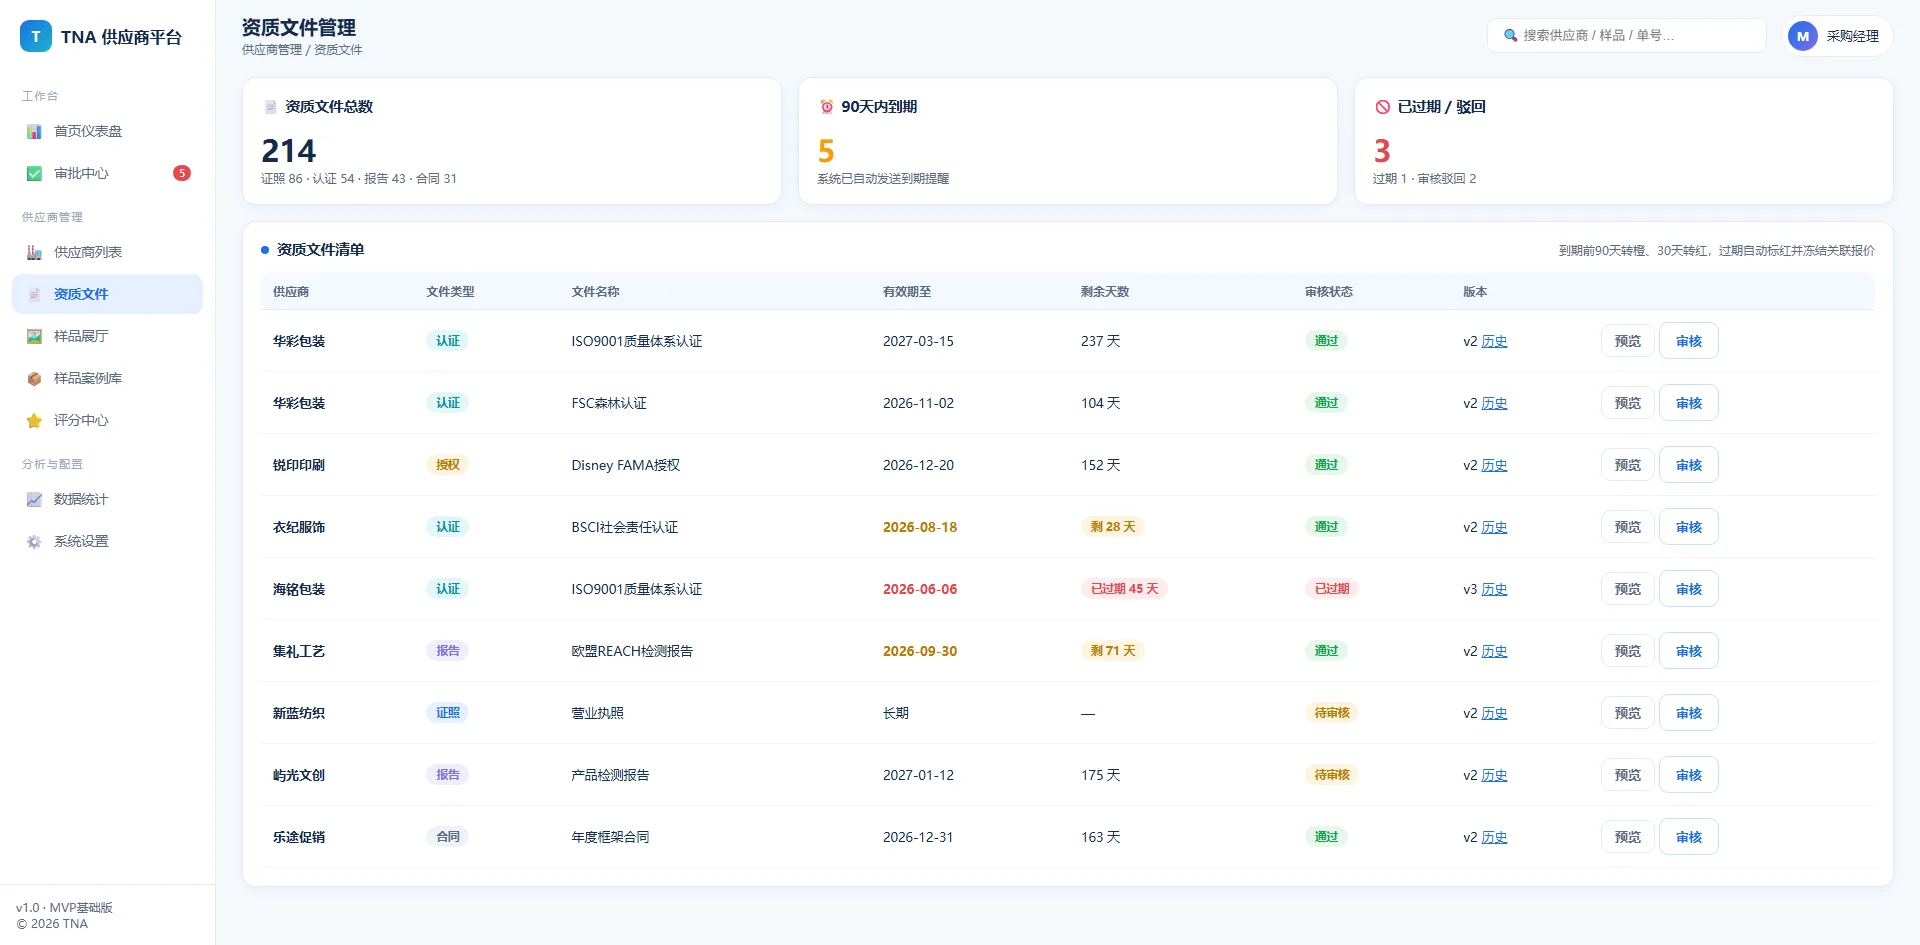Click the 评分中心 star icon
Viewport: 1920px width, 945px height.
(34, 420)
